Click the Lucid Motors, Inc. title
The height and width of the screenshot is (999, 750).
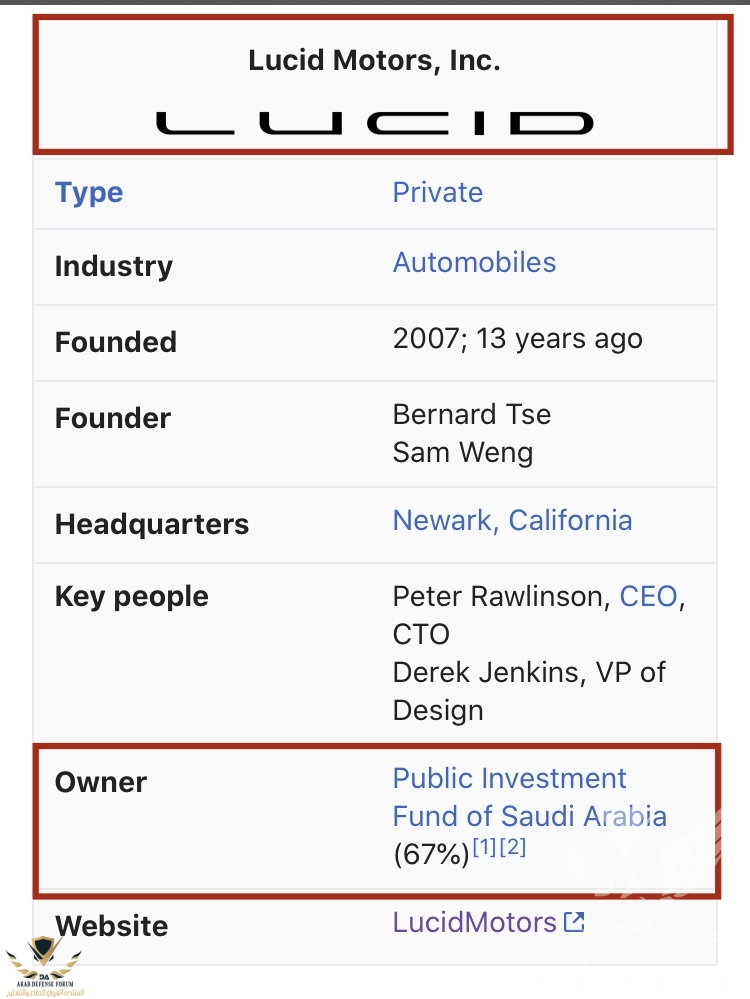pos(375,61)
